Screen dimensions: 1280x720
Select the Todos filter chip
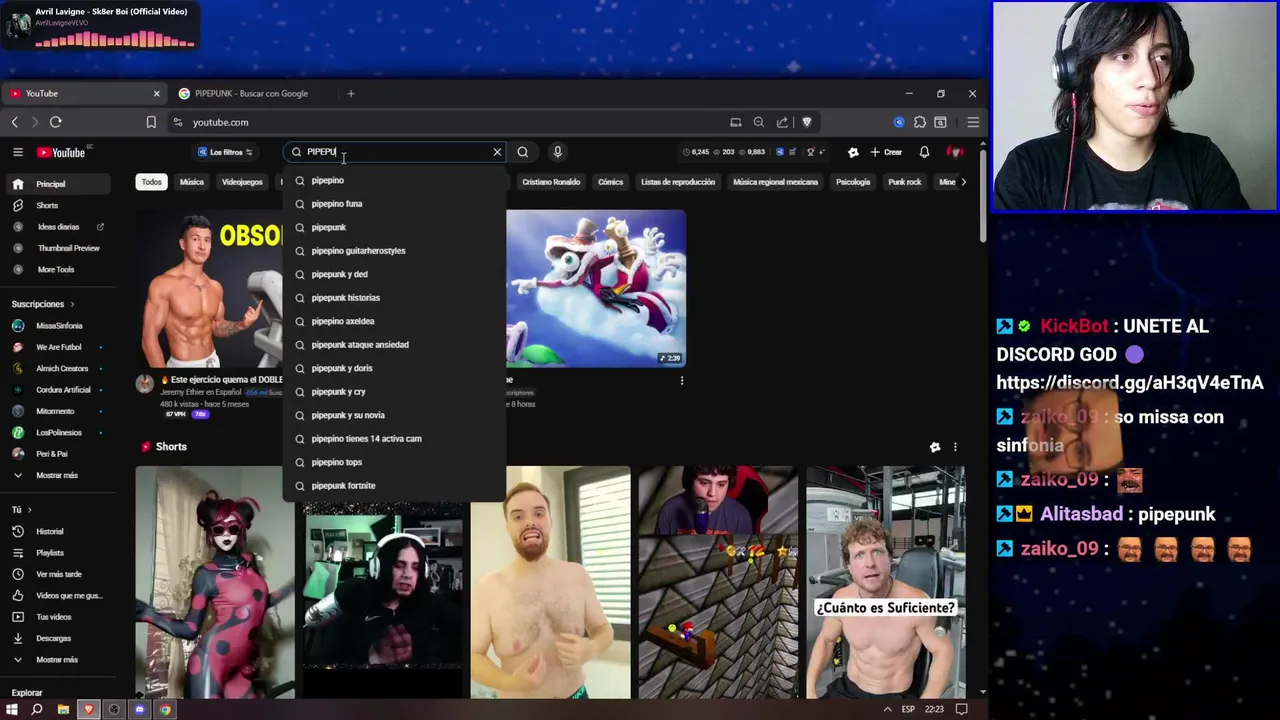coord(151,182)
